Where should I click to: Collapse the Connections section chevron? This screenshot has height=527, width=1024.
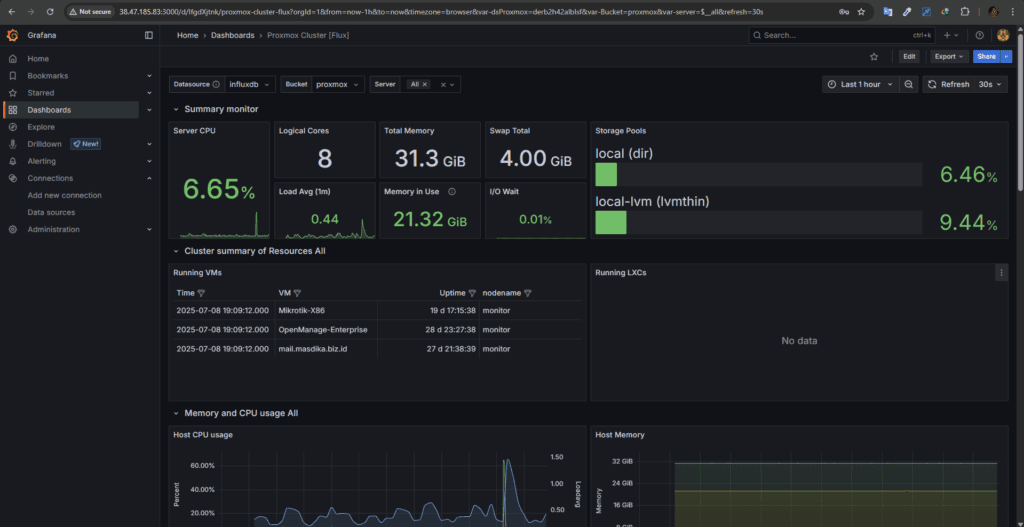click(150, 178)
